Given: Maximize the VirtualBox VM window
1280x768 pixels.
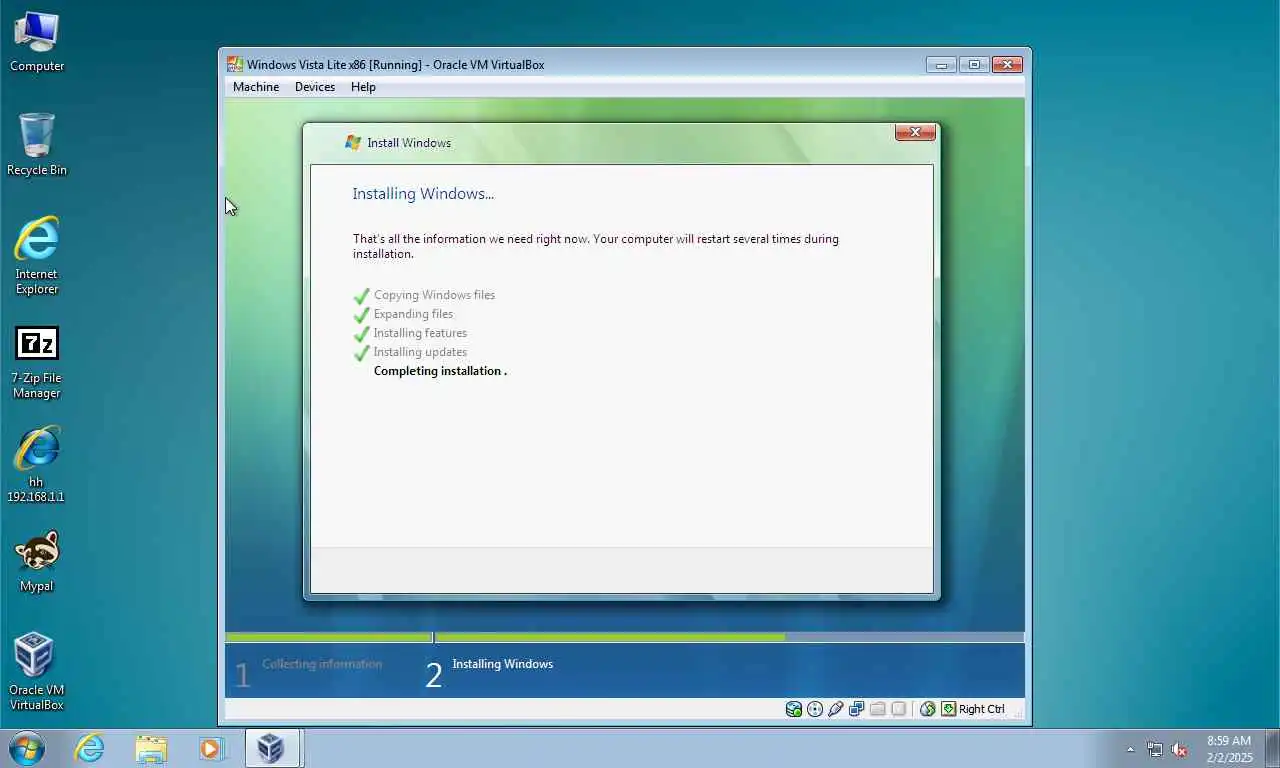Looking at the screenshot, I should (974, 64).
